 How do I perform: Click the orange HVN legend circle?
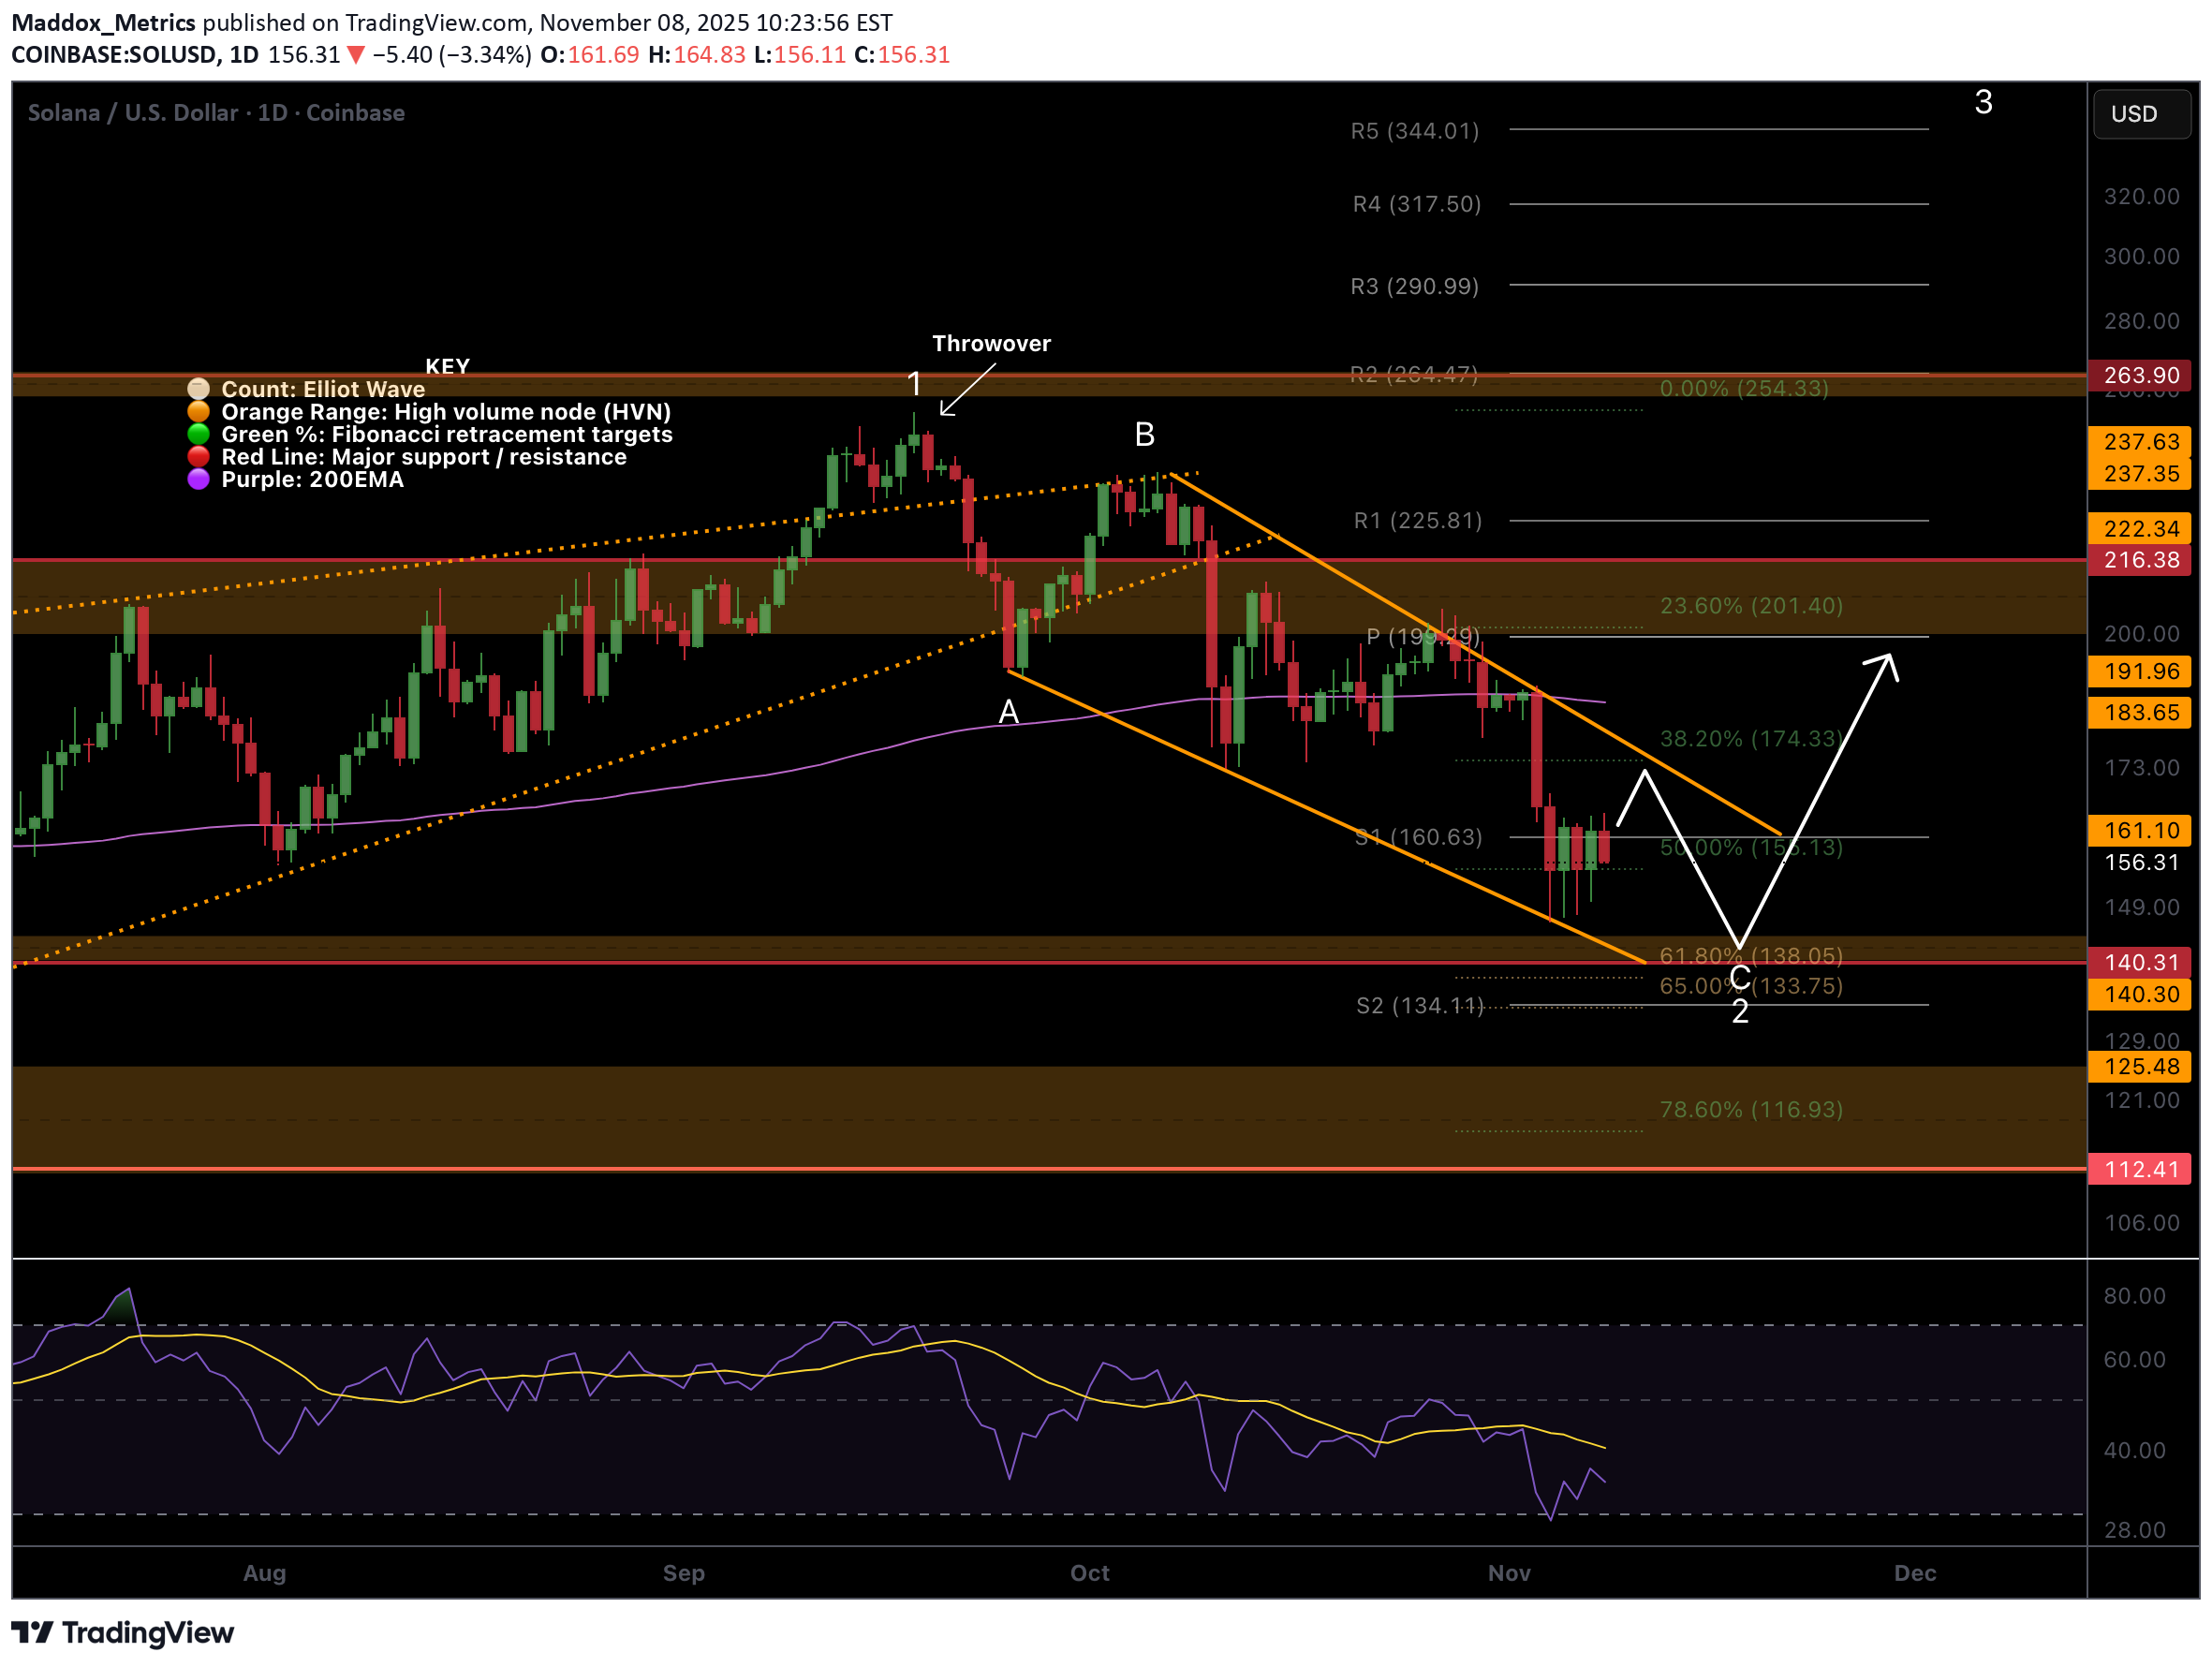tap(198, 412)
